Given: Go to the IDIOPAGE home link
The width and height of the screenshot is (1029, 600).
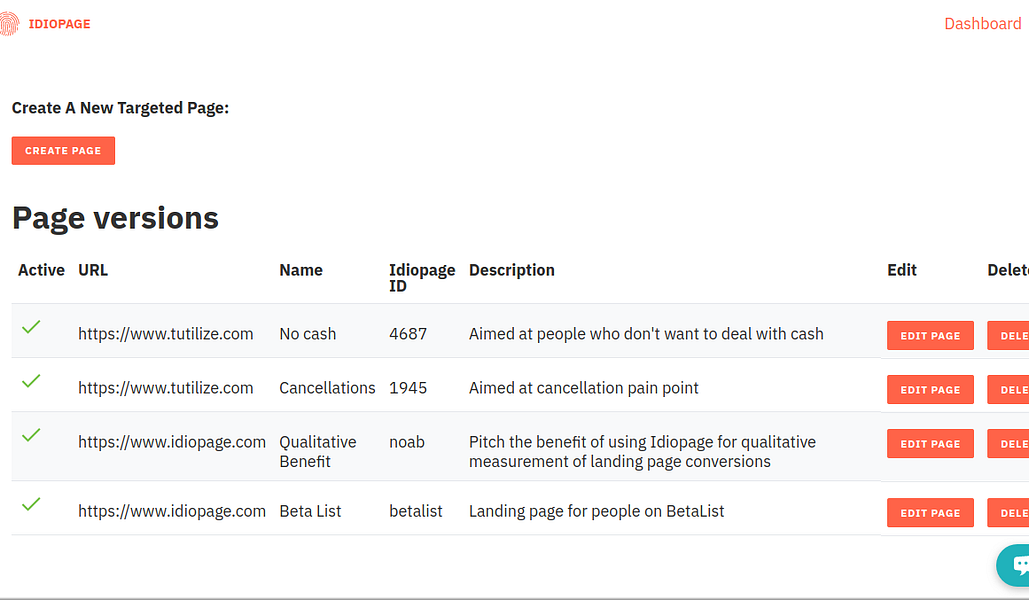Looking at the screenshot, I should [59, 24].
